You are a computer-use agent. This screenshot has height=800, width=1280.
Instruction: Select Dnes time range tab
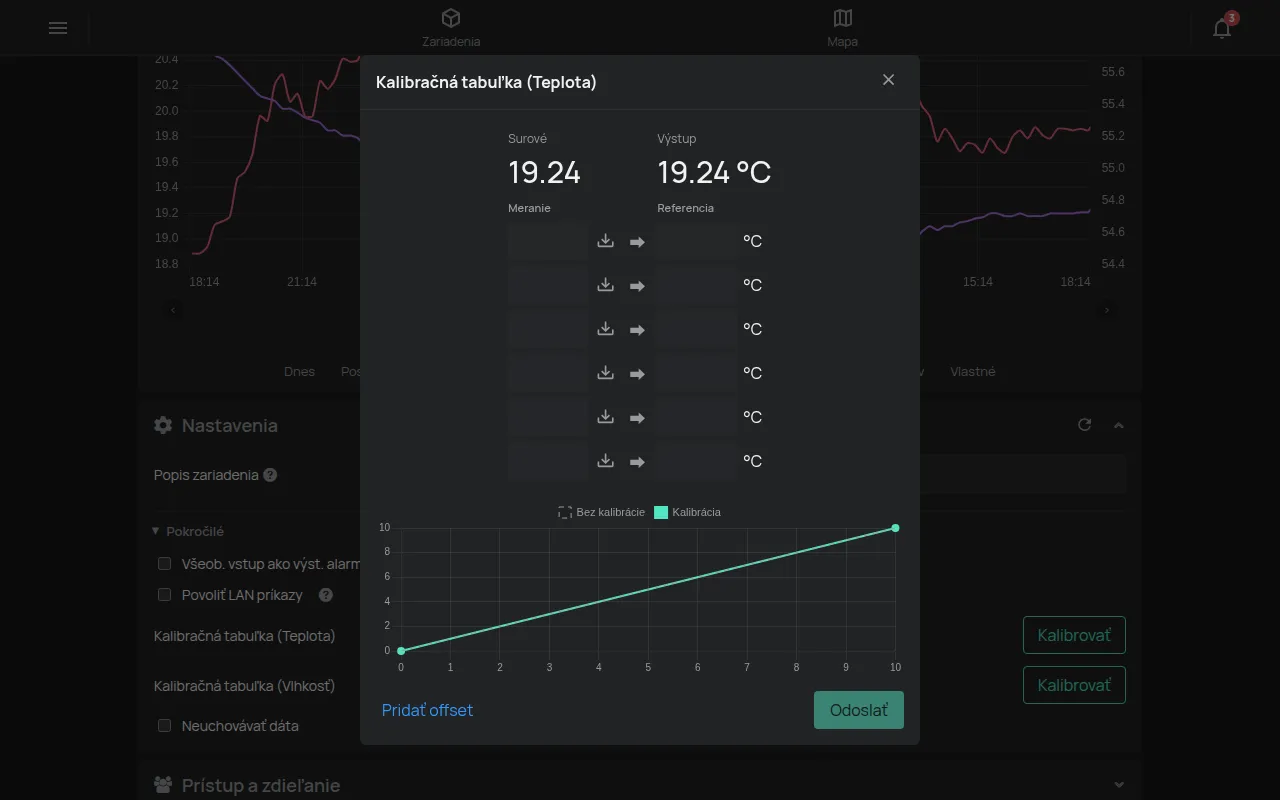tap(299, 371)
